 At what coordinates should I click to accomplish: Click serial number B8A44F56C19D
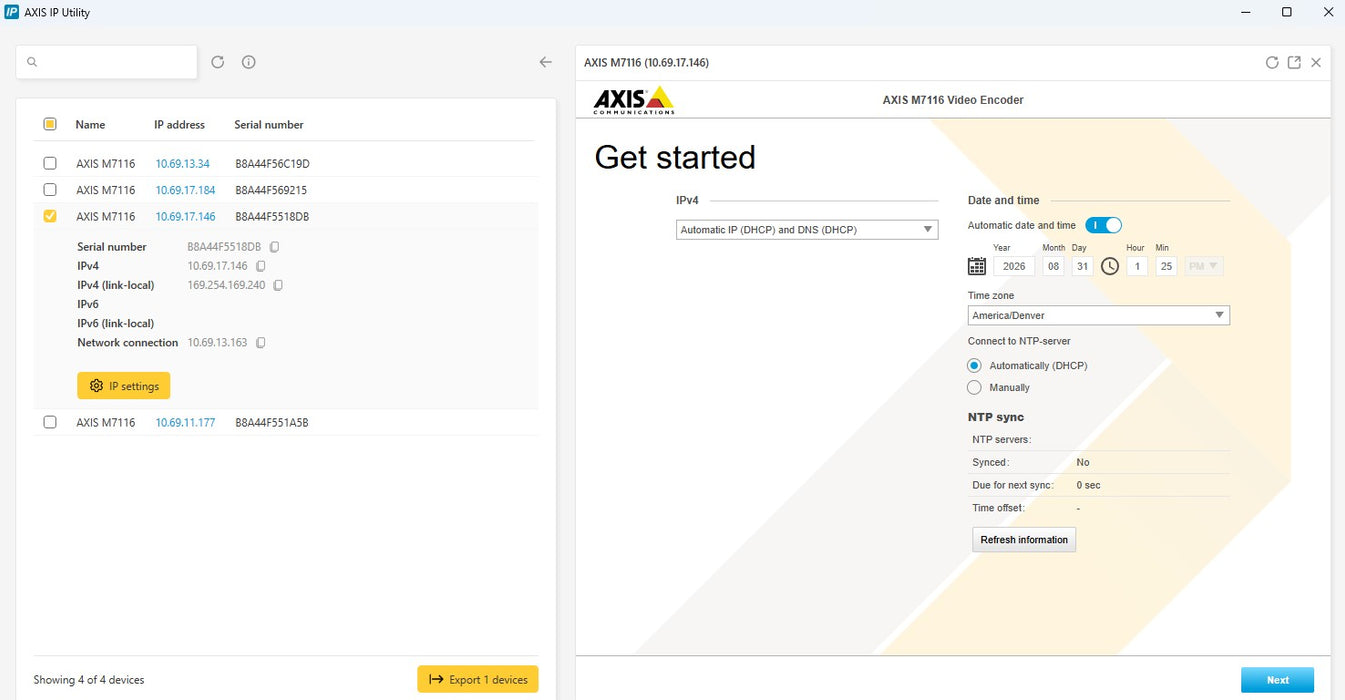coord(272,164)
